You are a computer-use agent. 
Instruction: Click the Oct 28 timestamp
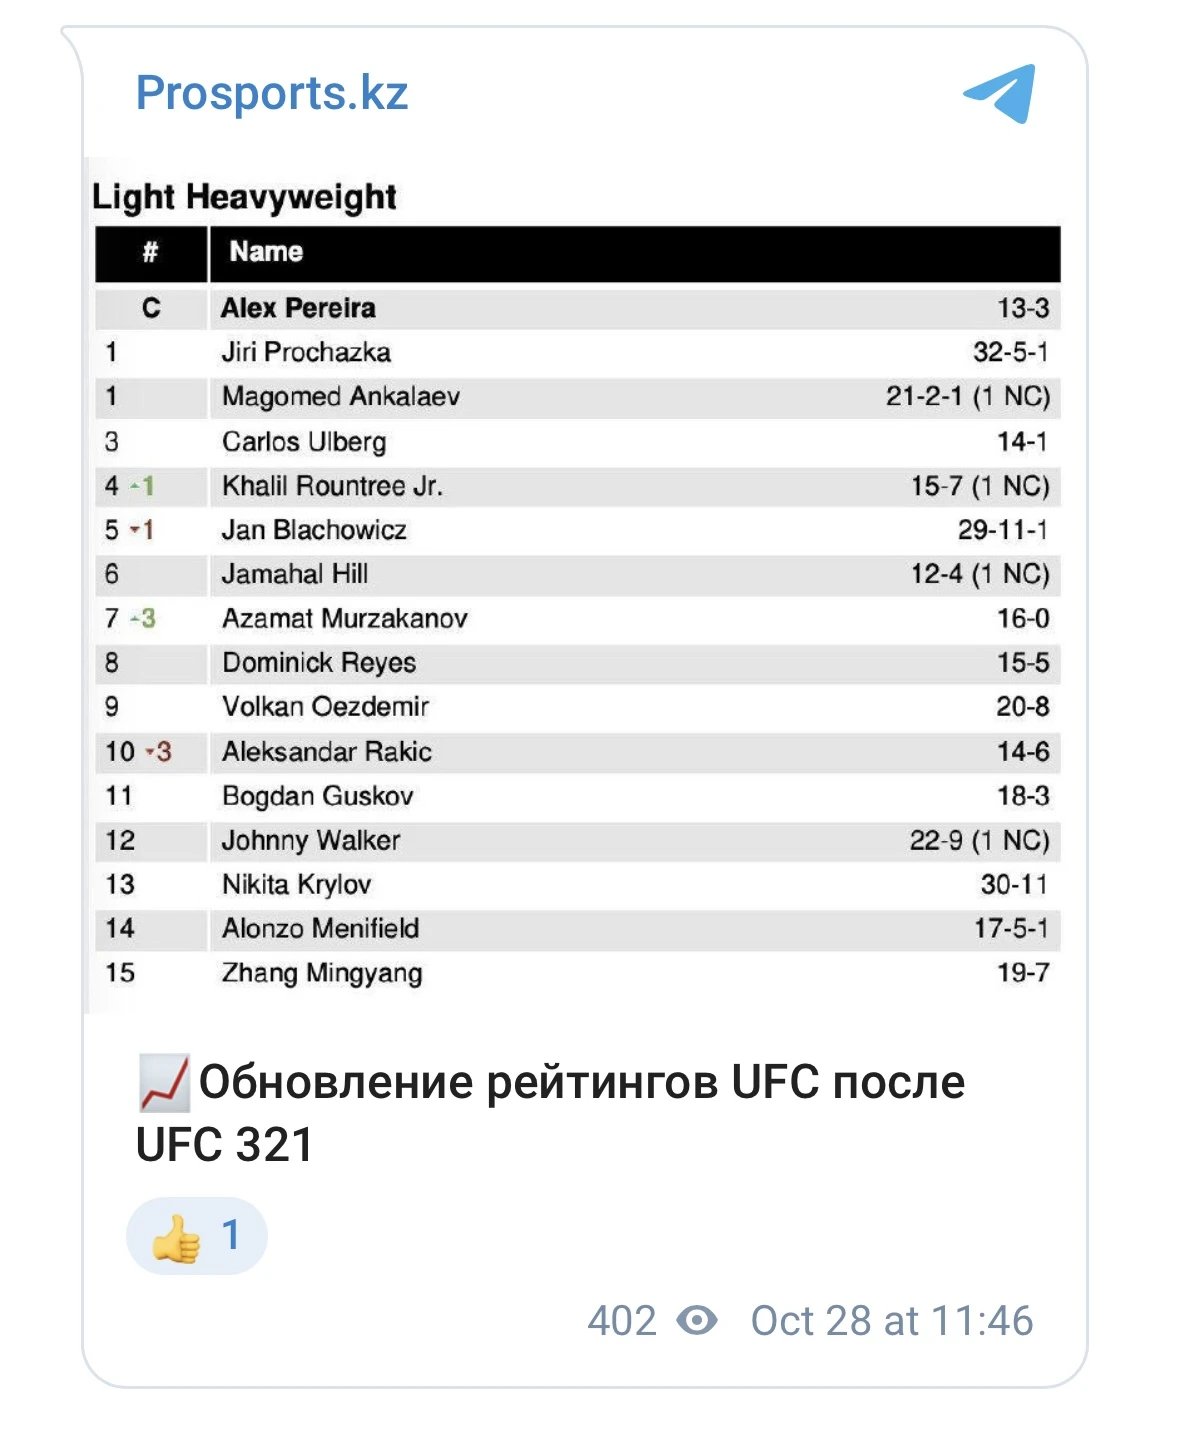click(x=891, y=1320)
